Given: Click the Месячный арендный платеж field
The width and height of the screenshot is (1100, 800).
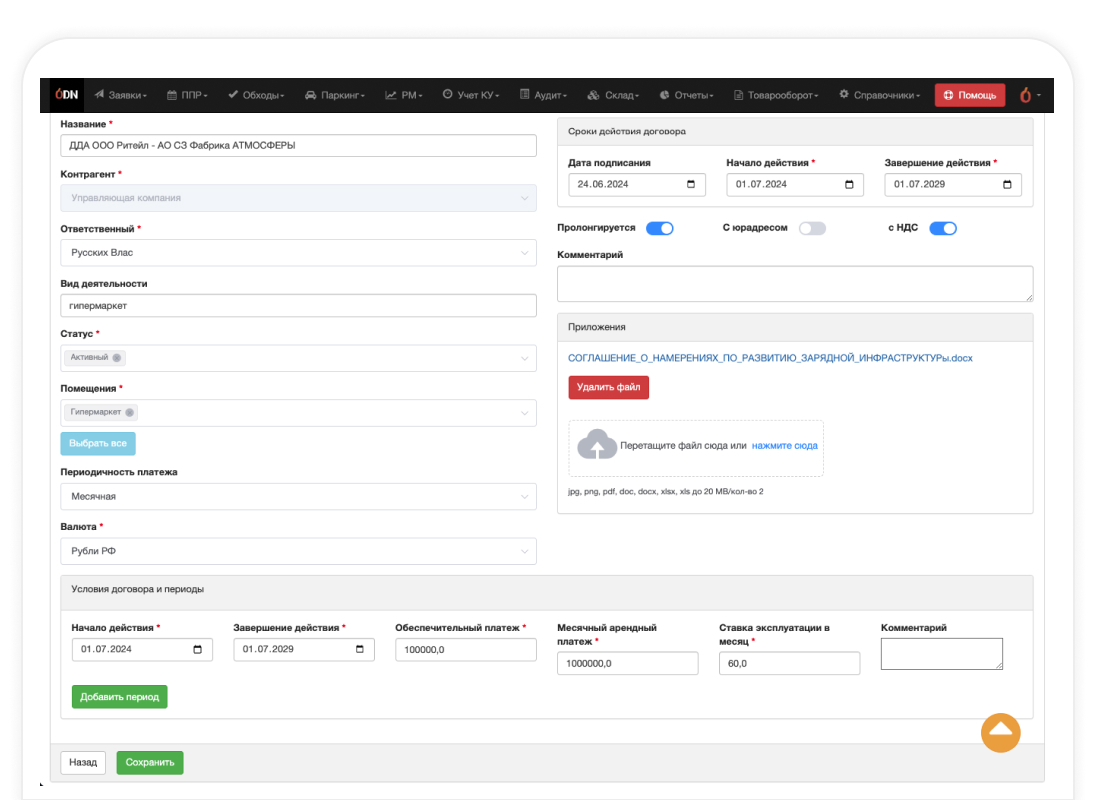Looking at the screenshot, I should 628,663.
